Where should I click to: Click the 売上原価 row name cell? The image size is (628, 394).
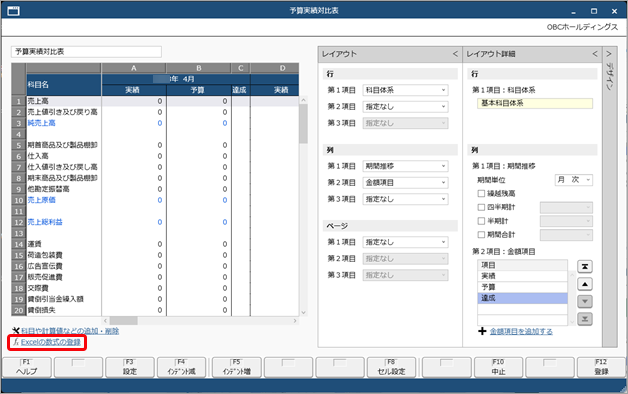coord(64,200)
